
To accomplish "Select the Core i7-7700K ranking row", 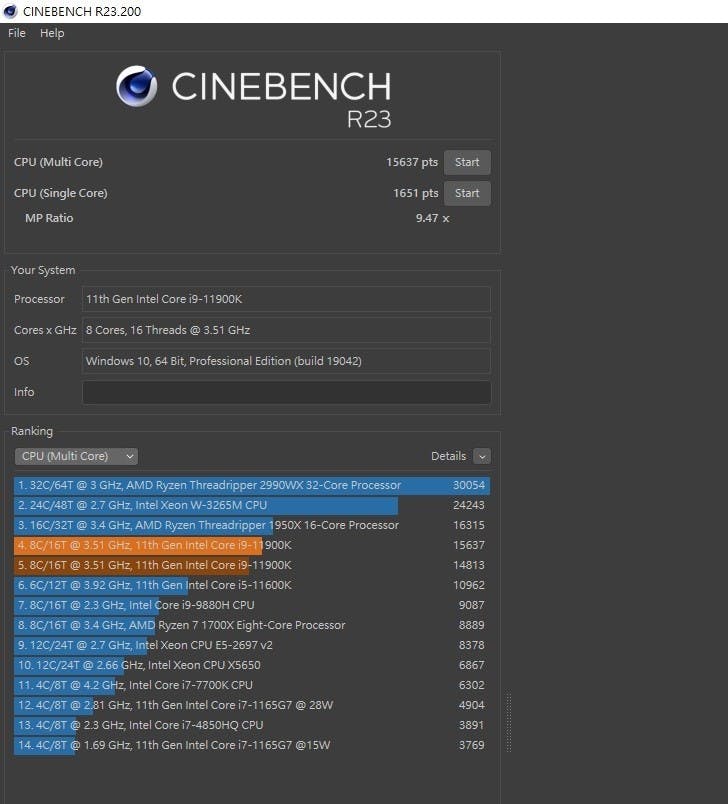I will tap(252, 685).
